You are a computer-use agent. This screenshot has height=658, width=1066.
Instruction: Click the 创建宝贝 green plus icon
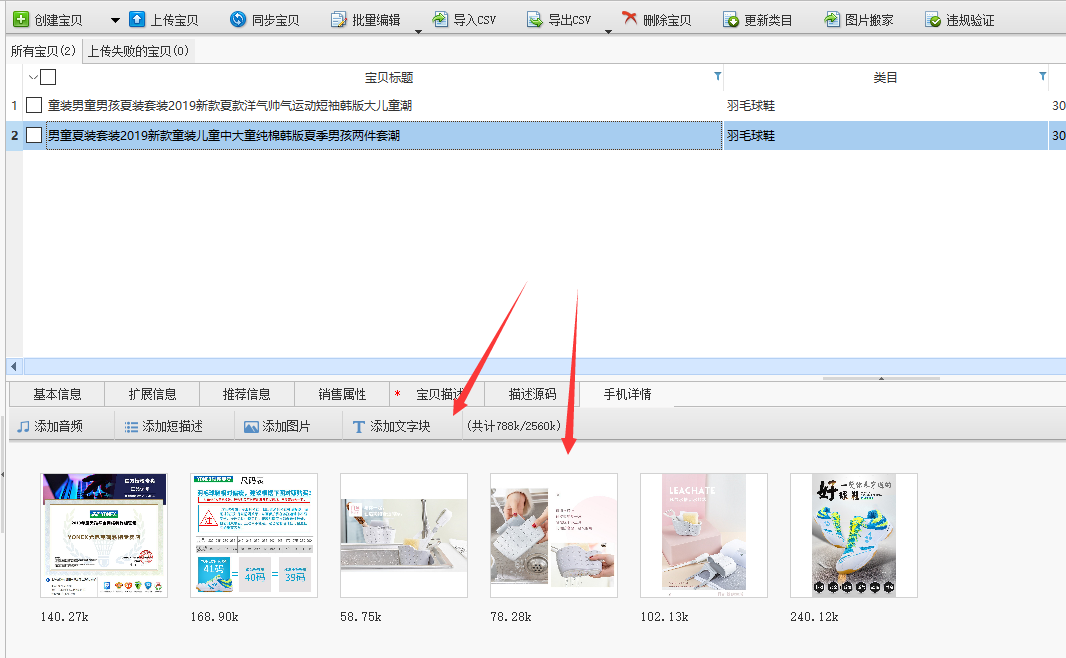(20, 19)
